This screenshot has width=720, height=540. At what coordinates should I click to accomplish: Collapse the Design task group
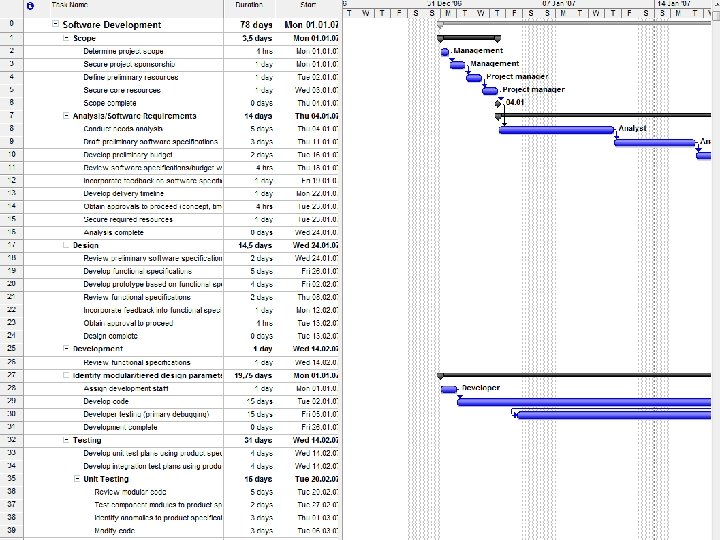click(66, 245)
